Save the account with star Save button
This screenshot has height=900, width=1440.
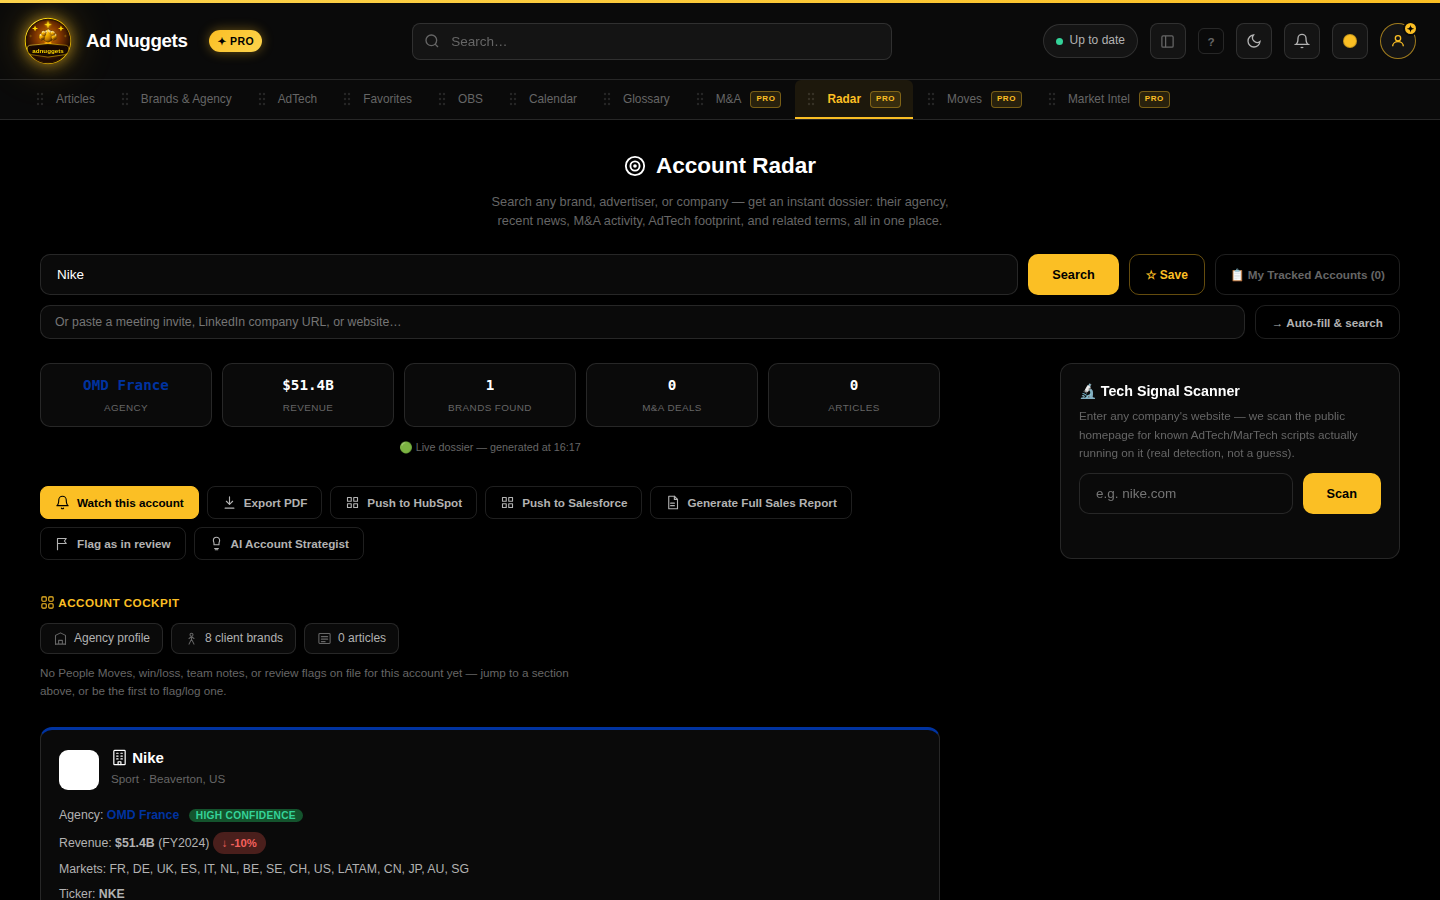pyautogui.click(x=1167, y=275)
